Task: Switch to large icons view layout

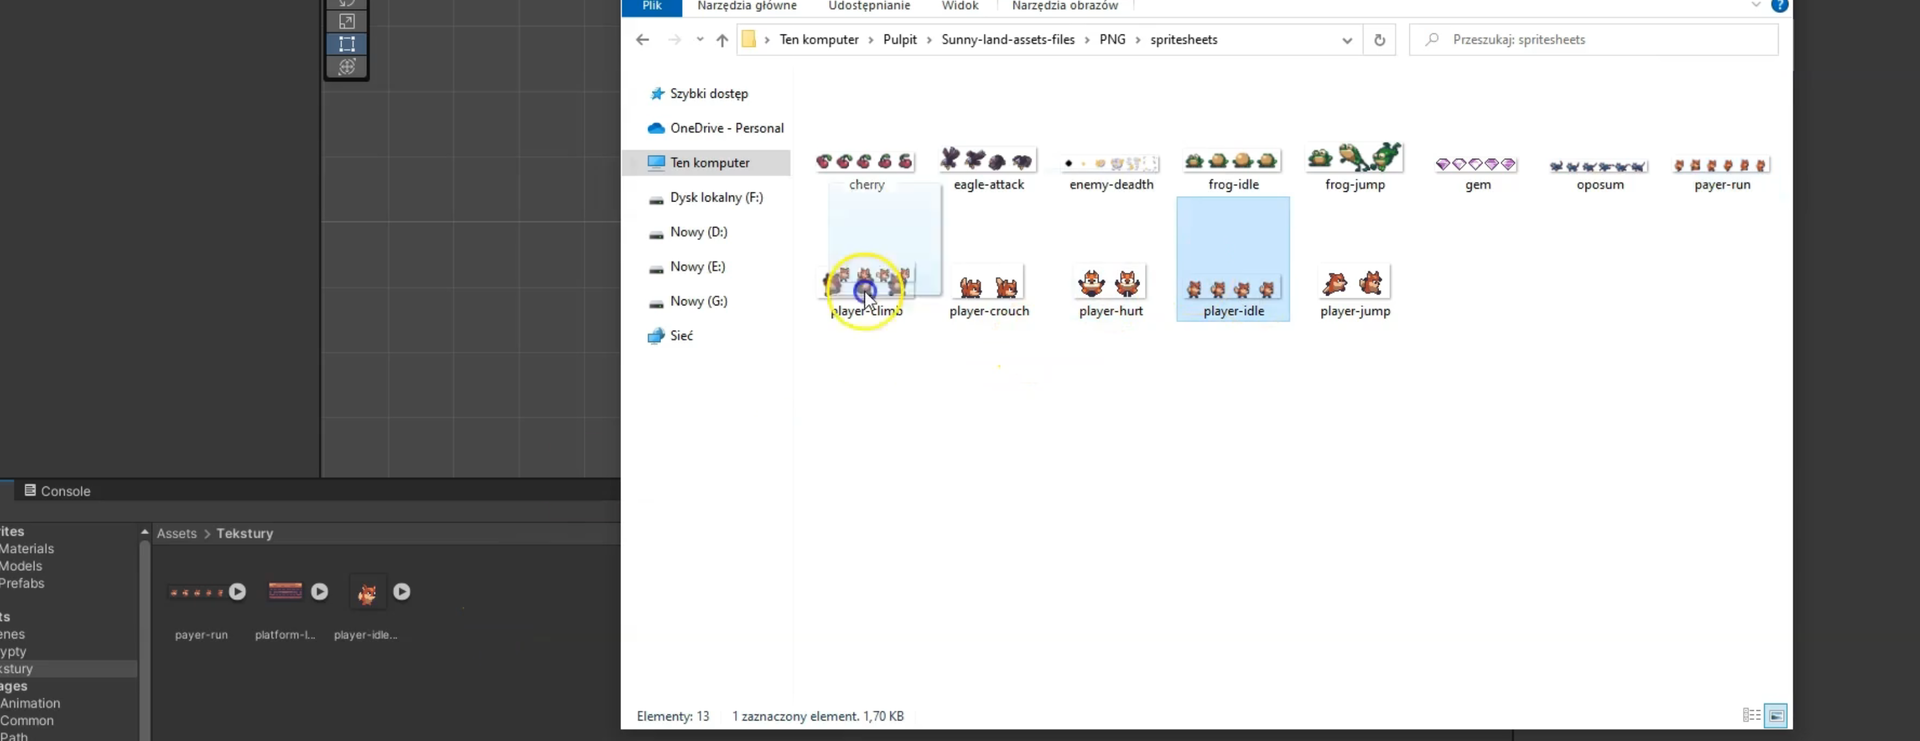Action: click(1776, 715)
